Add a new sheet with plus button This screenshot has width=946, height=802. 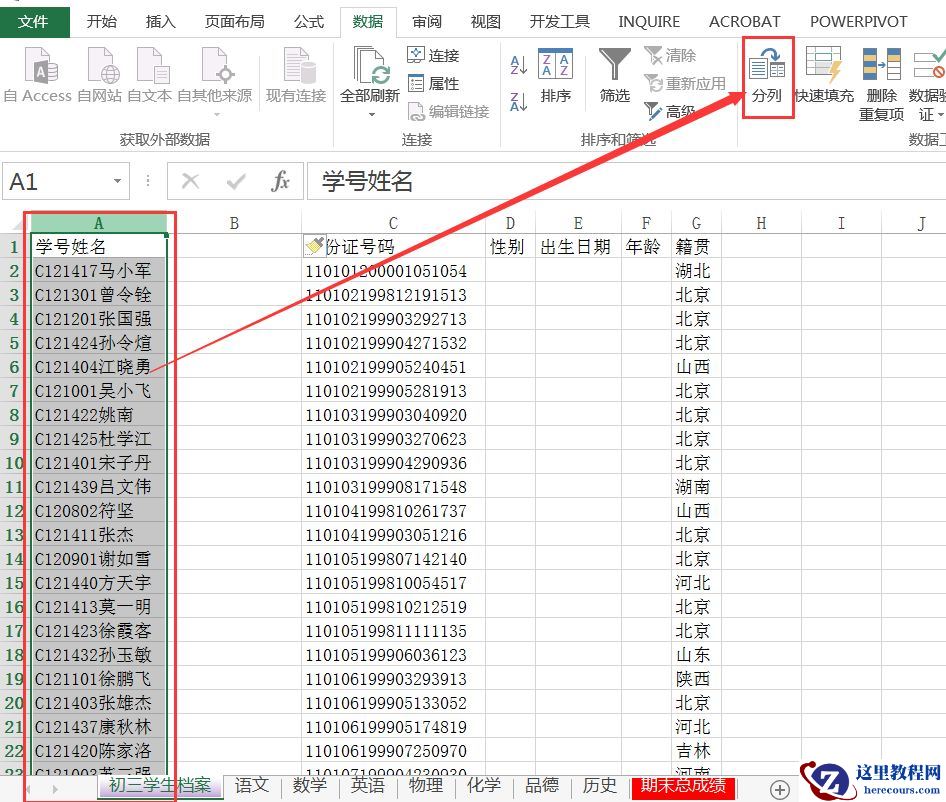[x=779, y=789]
